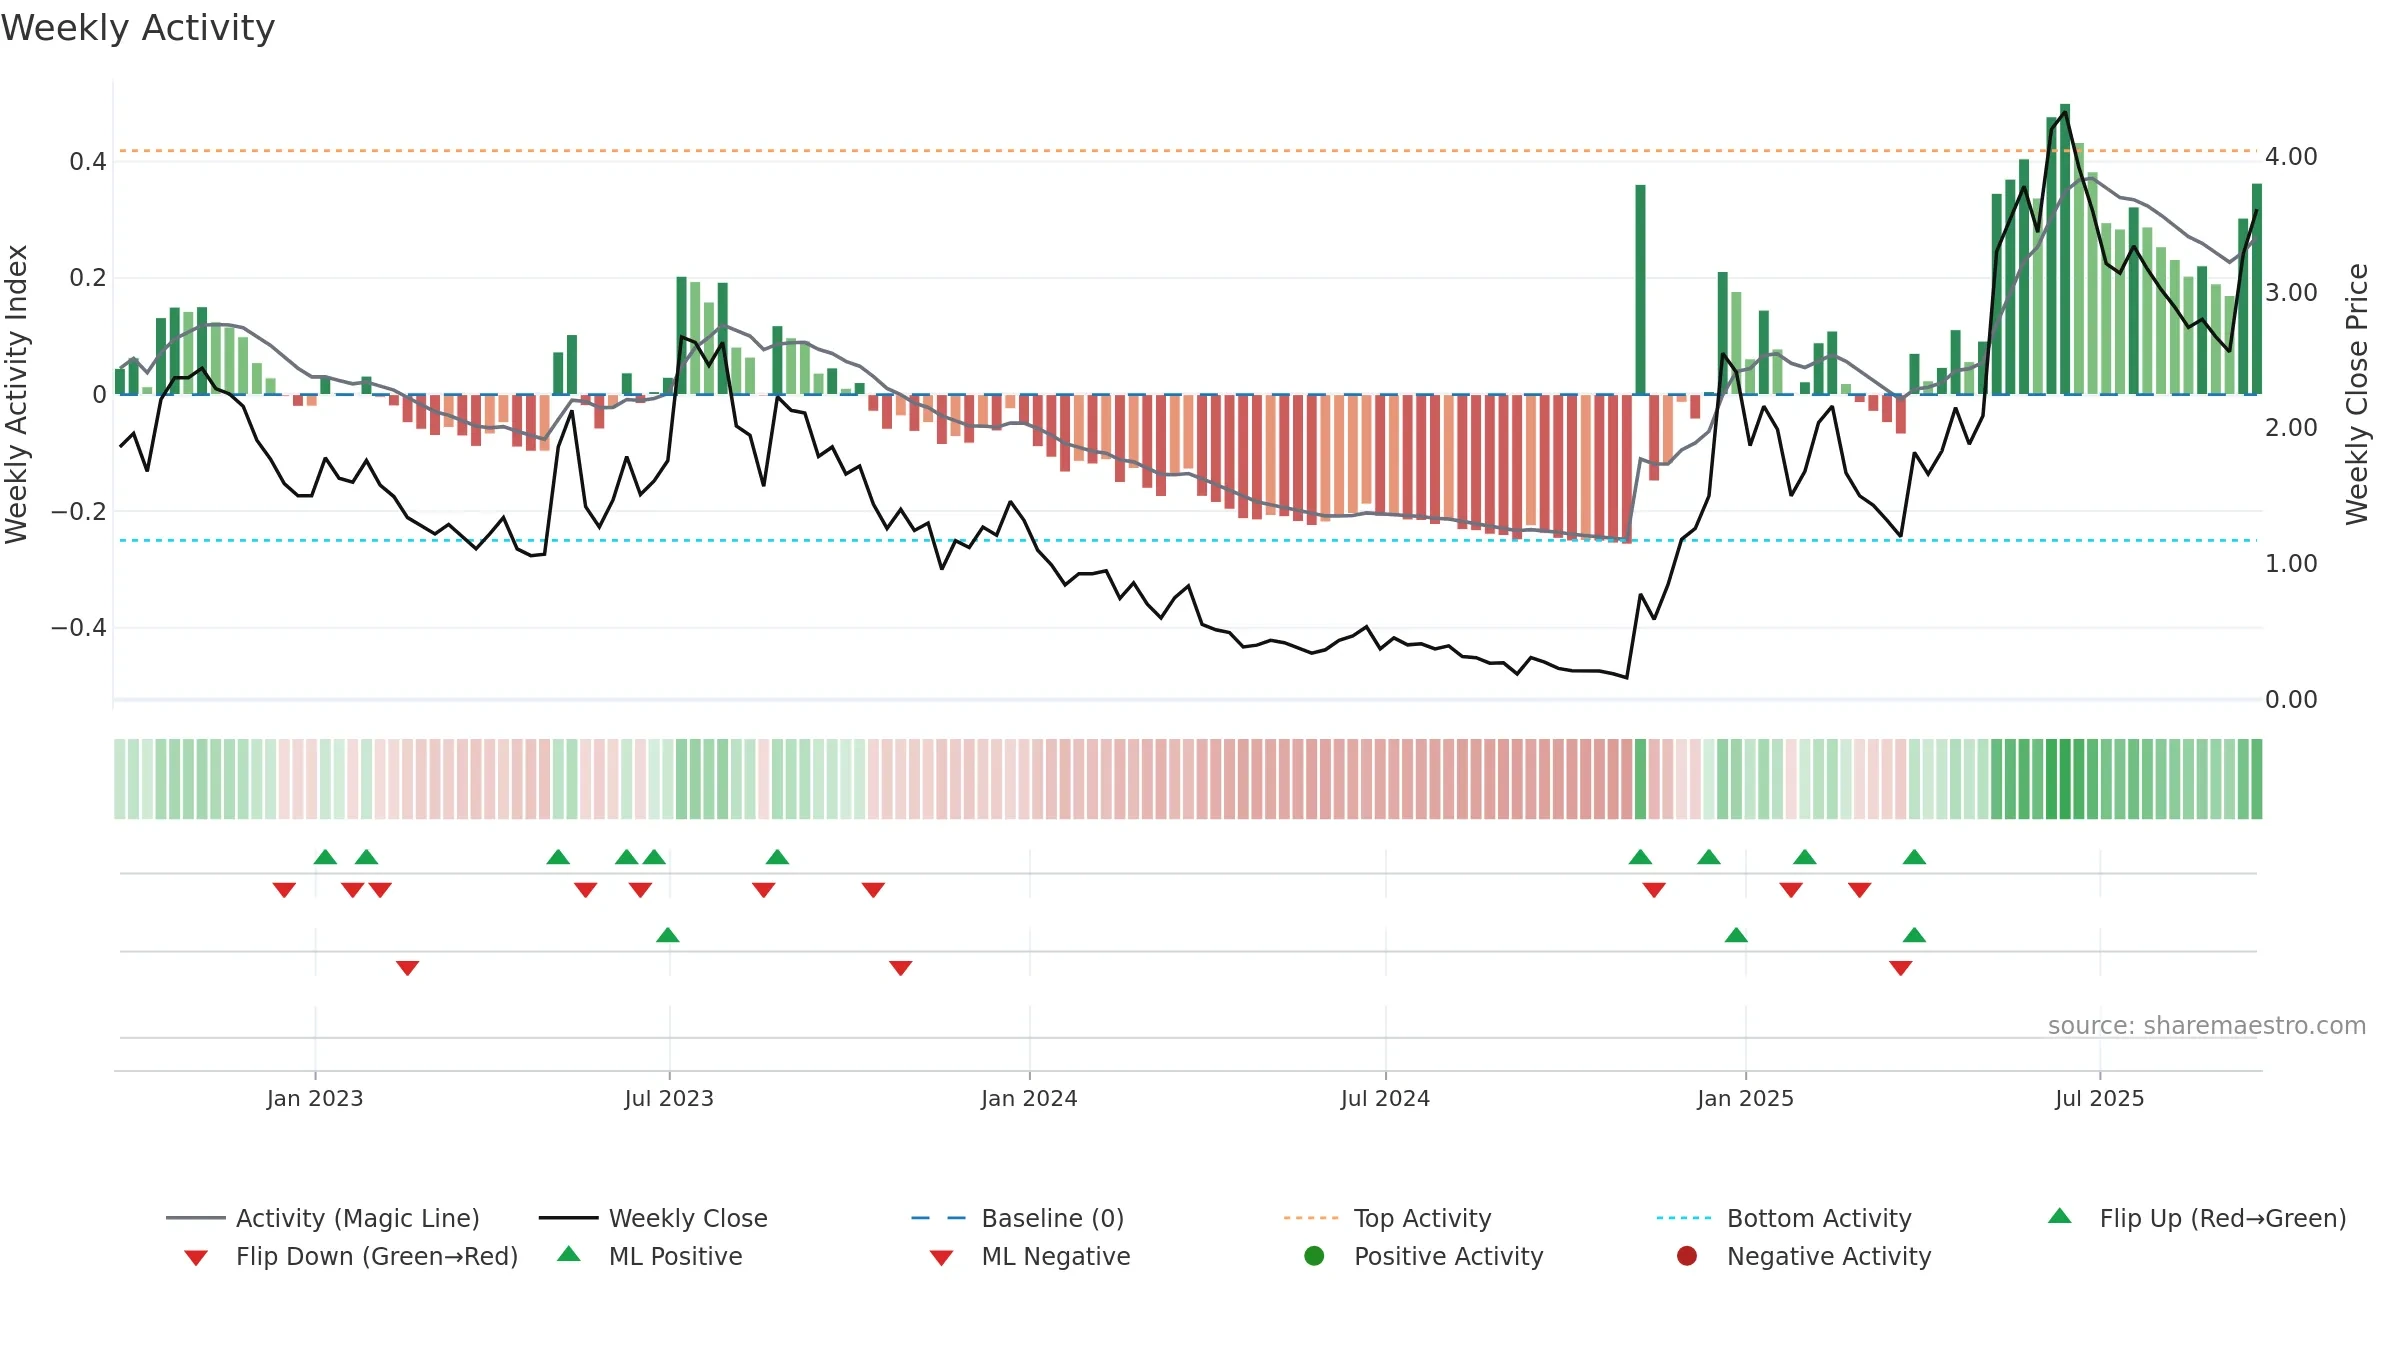The image size is (2400, 1350).
Task: Click the 1.00 price axis tick
Action: pyautogui.click(x=2291, y=564)
